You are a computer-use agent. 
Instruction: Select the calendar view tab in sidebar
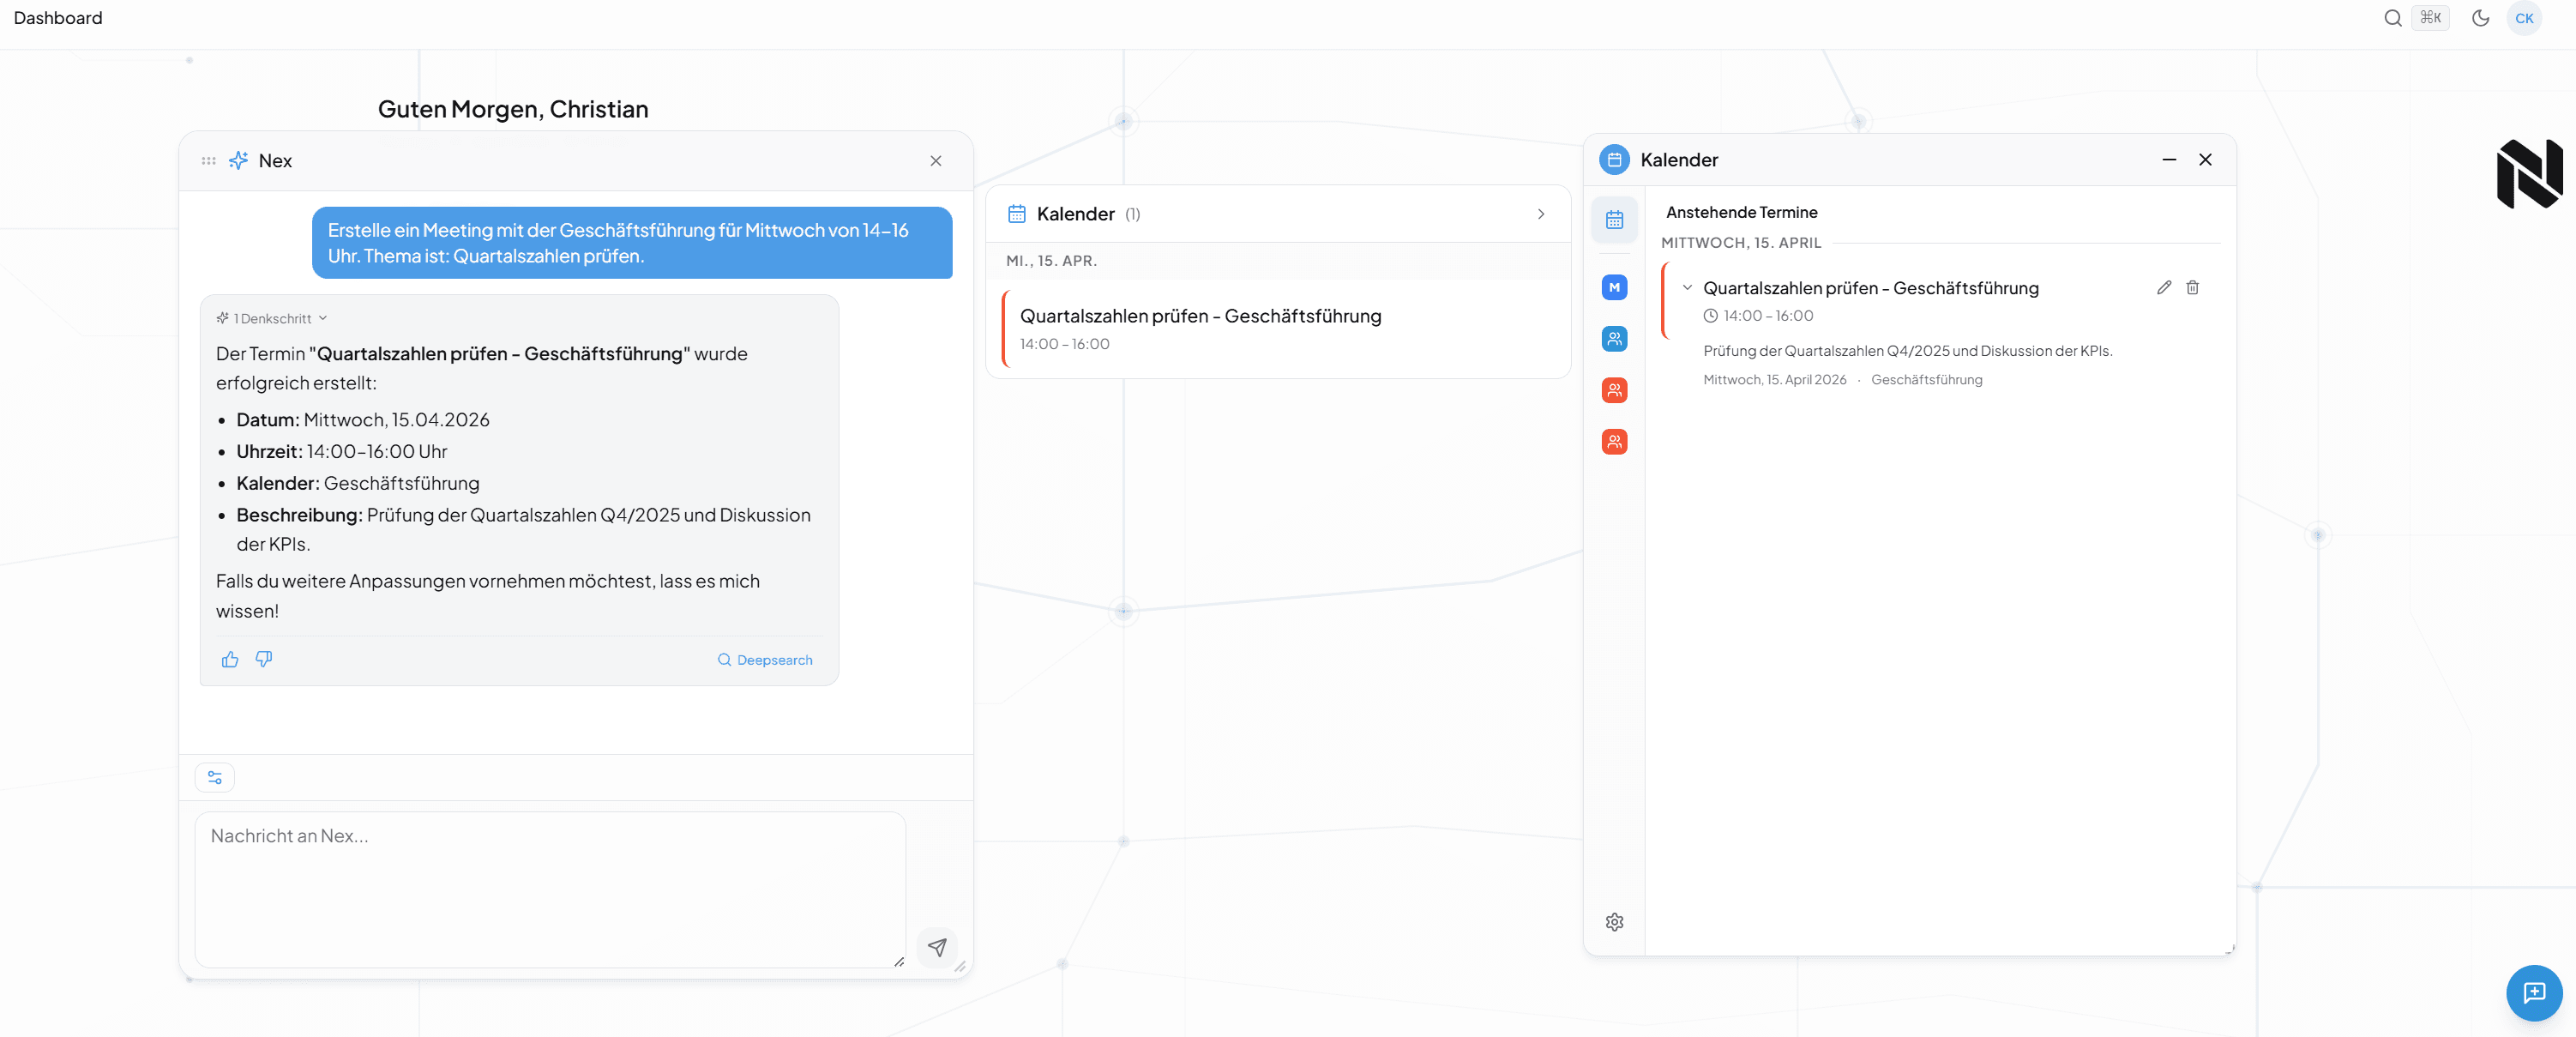tap(1614, 220)
